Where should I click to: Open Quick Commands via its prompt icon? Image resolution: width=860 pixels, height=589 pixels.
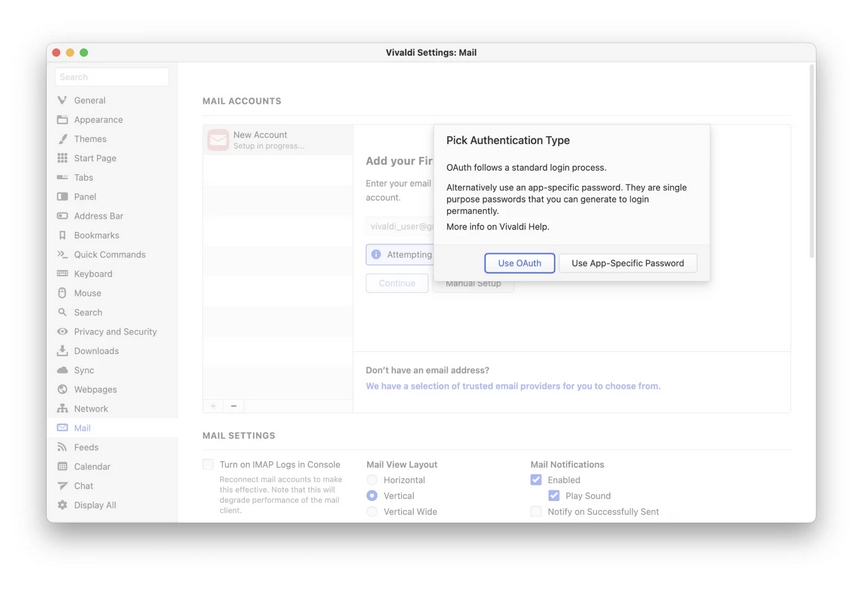[62, 254]
